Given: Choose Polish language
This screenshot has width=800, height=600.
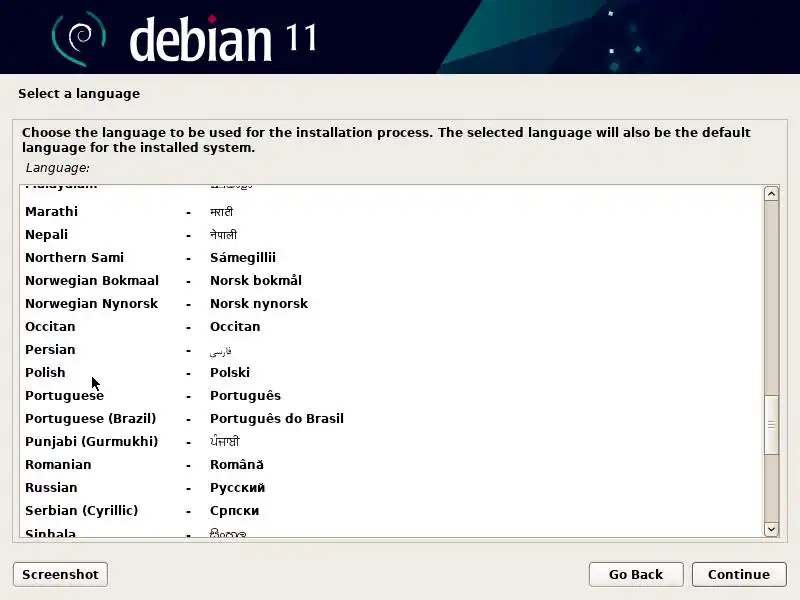Looking at the screenshot, I should 392,372.
